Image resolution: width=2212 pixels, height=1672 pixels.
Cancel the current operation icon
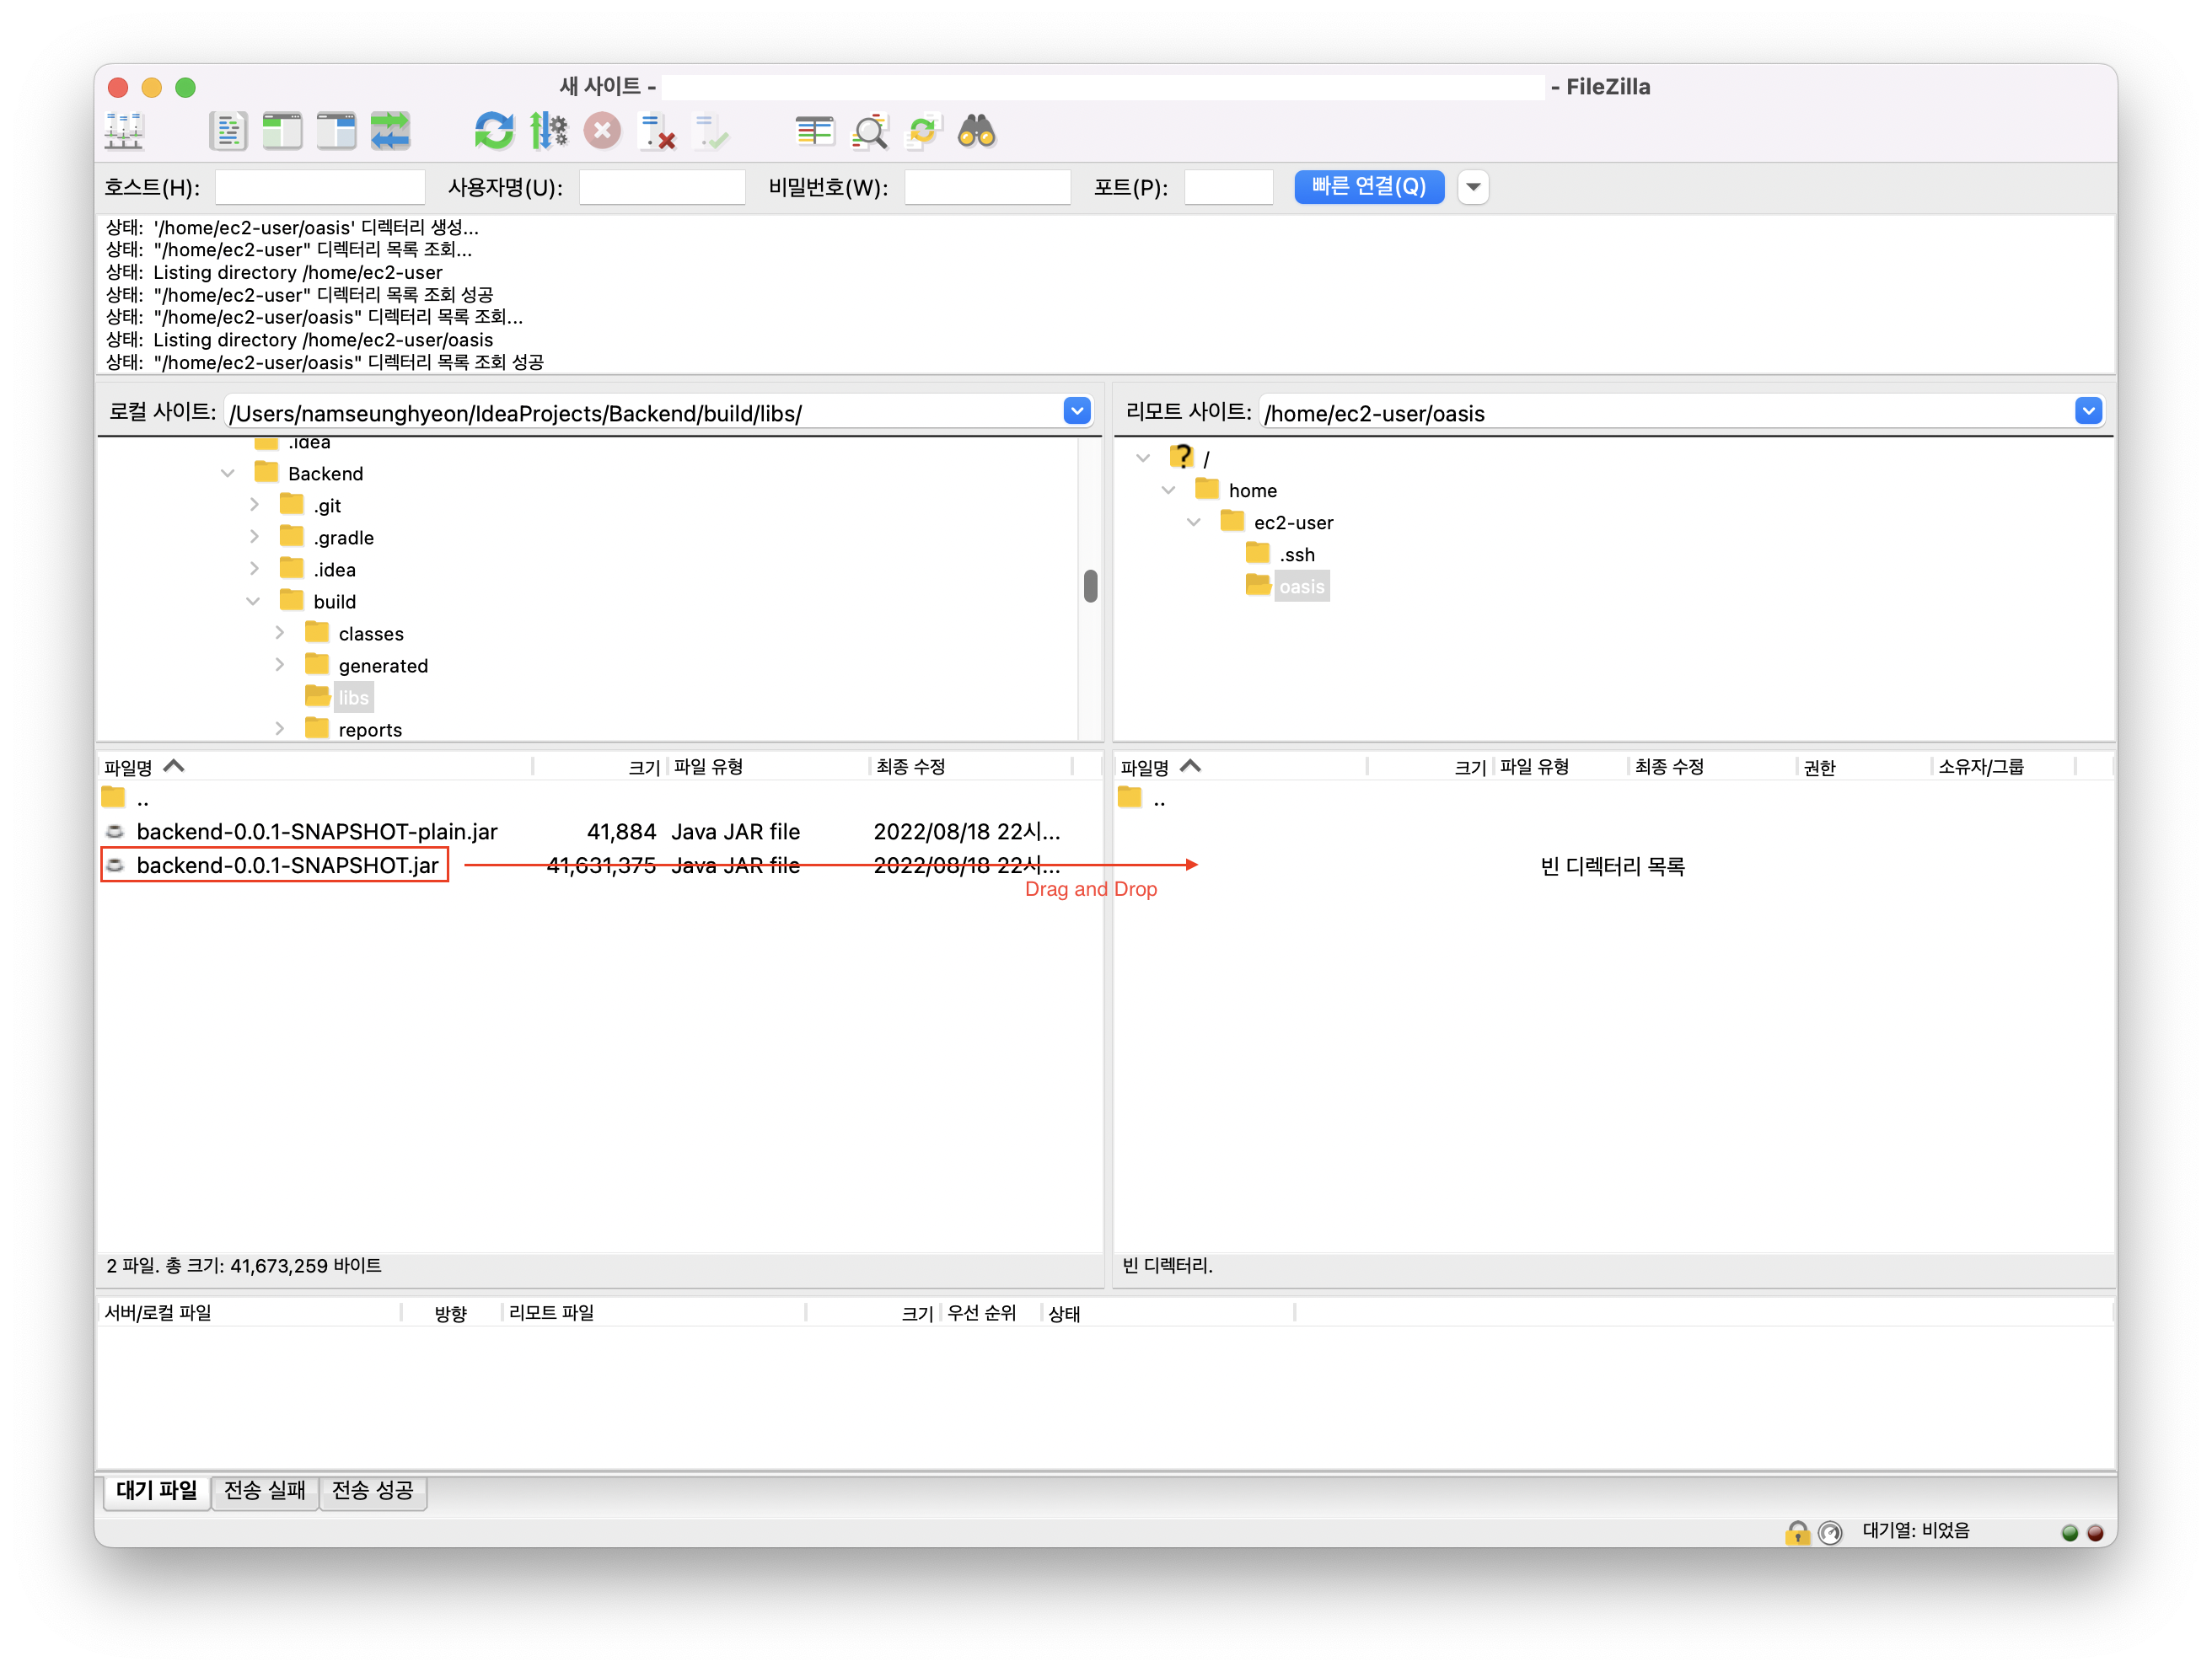click(x=602, y=131)
